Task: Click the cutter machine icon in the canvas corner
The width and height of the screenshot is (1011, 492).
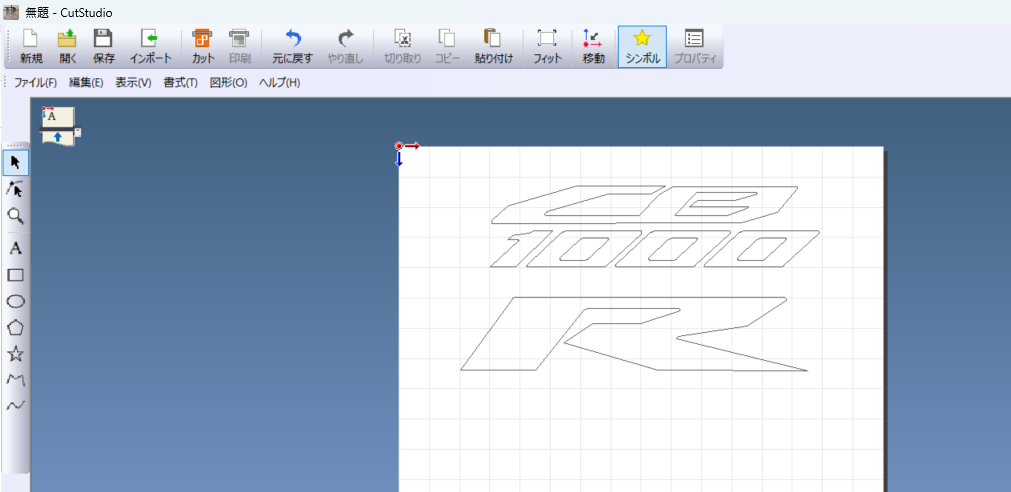Action: point(59,126)
